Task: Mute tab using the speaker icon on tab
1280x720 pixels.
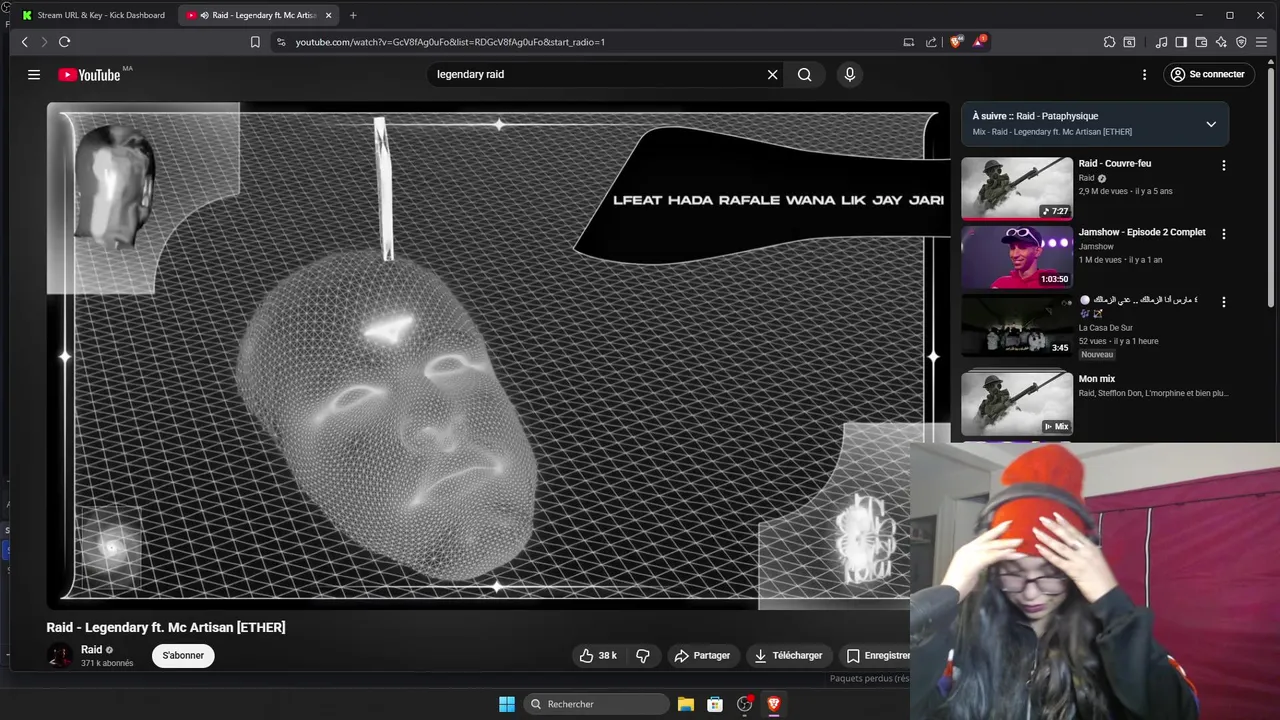Action: 204,15
